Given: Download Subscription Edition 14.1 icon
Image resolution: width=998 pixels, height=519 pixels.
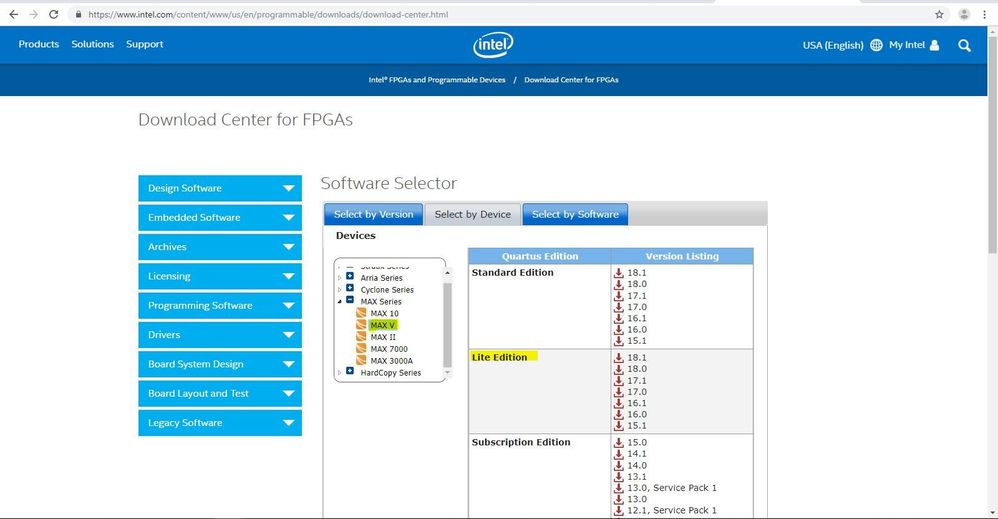Looking at the screenshot, I should pyautogui.click(x=619, y=454).
